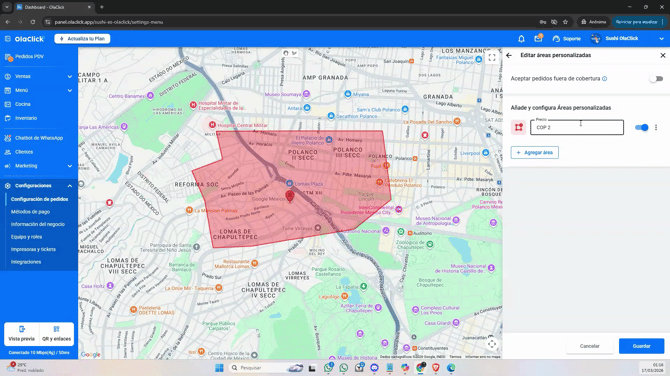Viewport: 670px width, 376px height.
Task: Select the Dashboard - OlaClick browser tab
Action: point(53,7)
